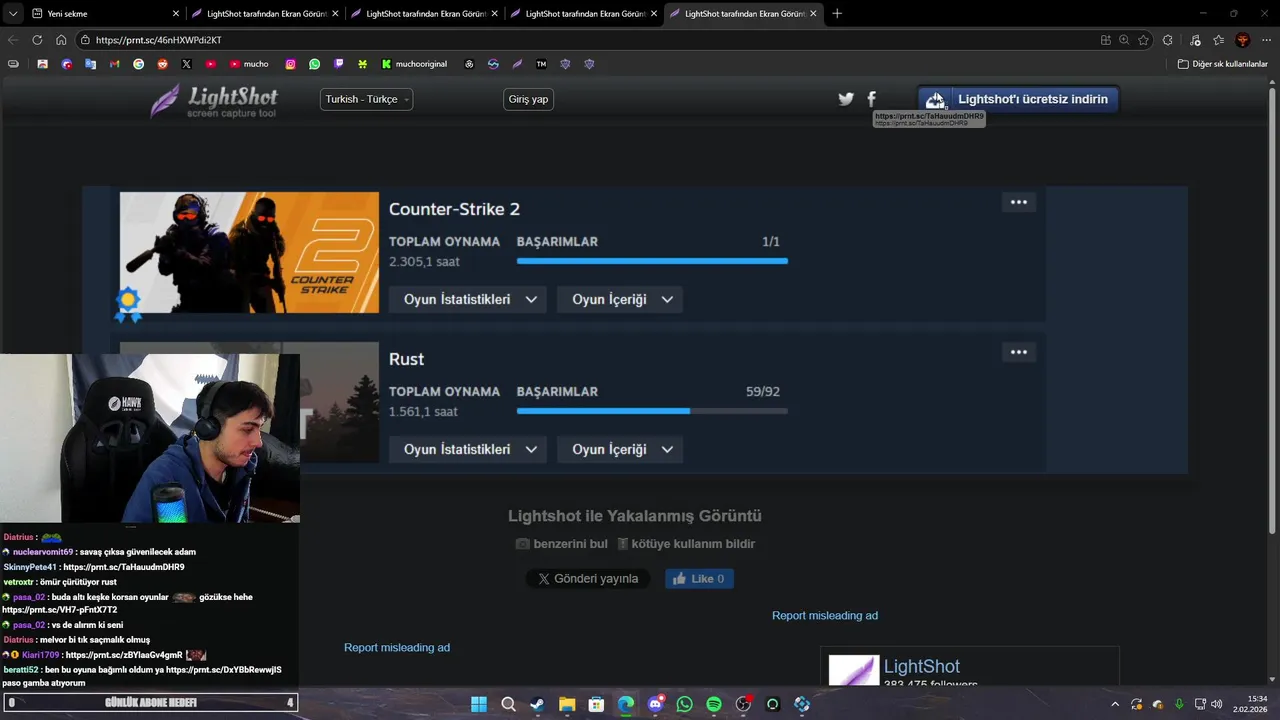Open the Google bookmark icon

click(x=139, y=64)
